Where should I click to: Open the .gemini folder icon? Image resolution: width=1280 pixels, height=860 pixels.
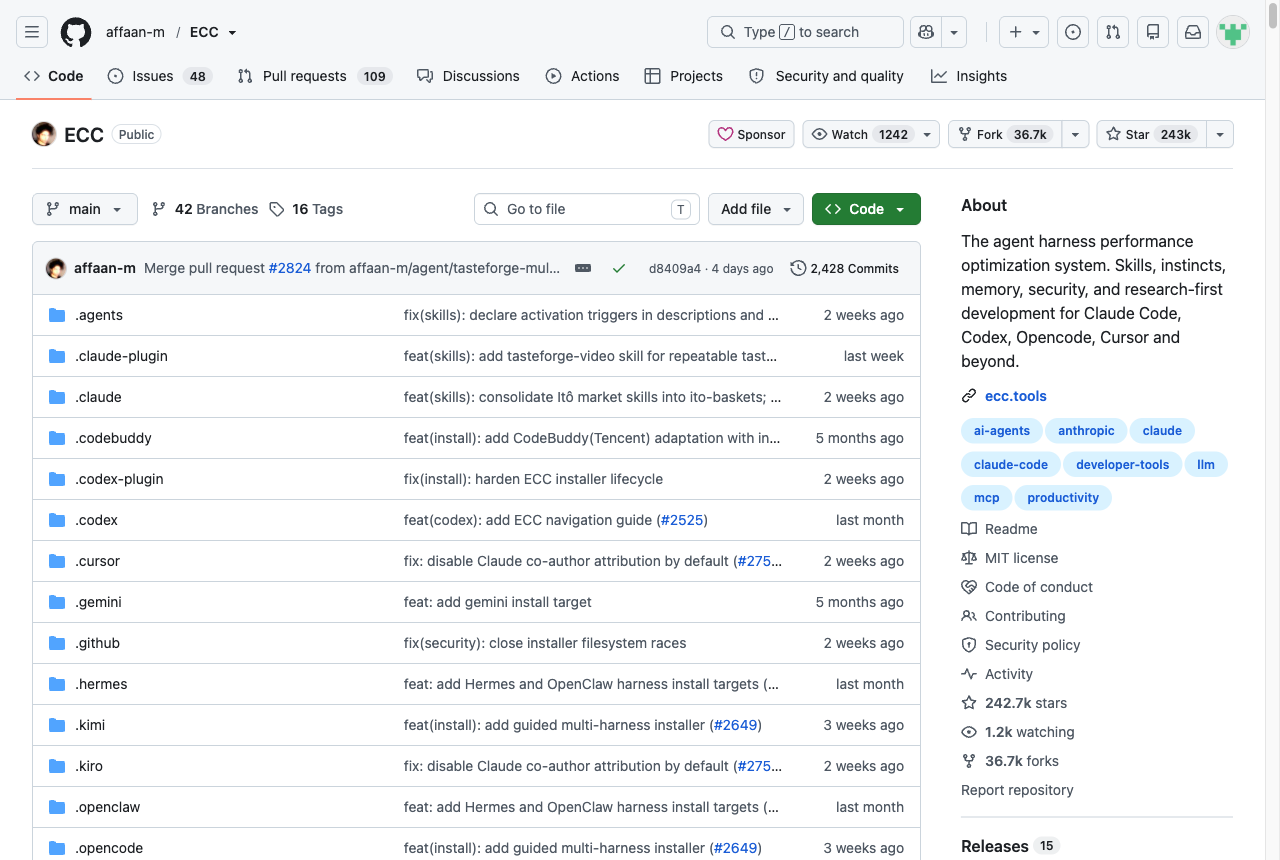coord(57,602)
